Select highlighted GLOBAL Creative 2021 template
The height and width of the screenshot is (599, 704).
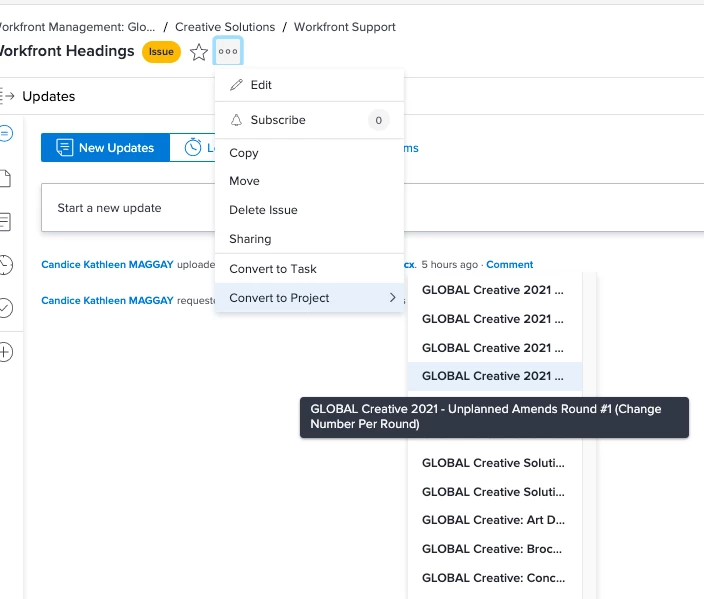pyautogui.click(x=495, y=376)
